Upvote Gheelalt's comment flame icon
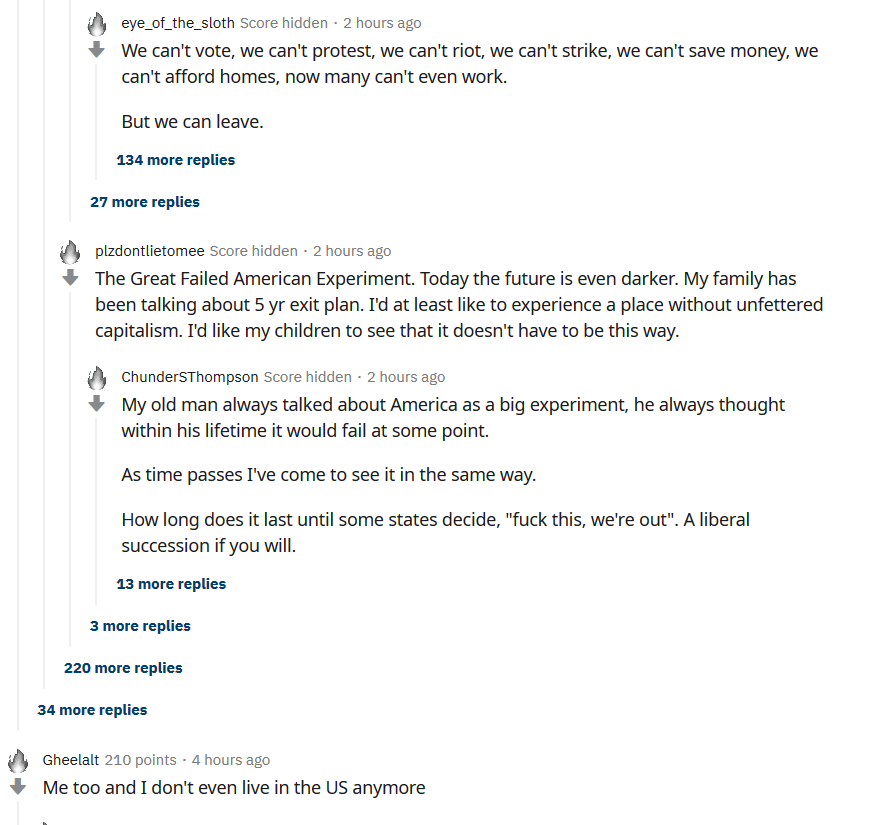Image resolution: width=871 pixels, height=825 pixels. coord(18,761)
